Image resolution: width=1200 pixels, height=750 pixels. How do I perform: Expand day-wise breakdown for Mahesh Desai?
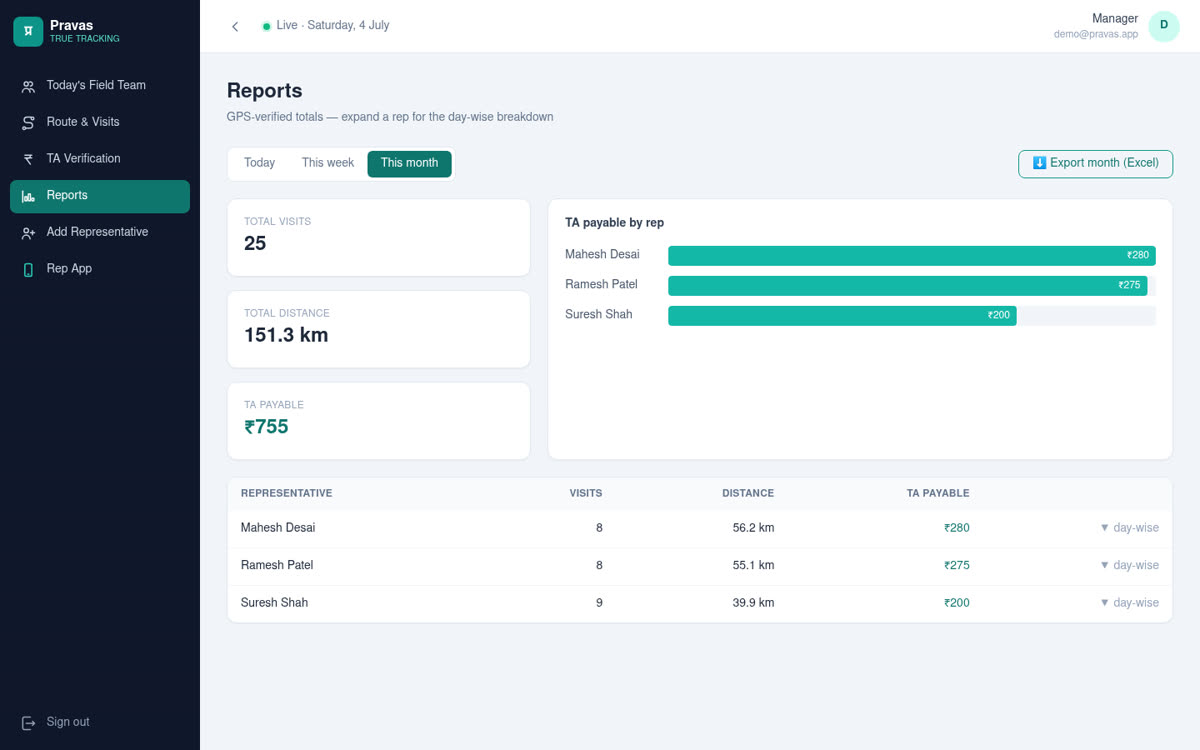(x=1129, y=528)
